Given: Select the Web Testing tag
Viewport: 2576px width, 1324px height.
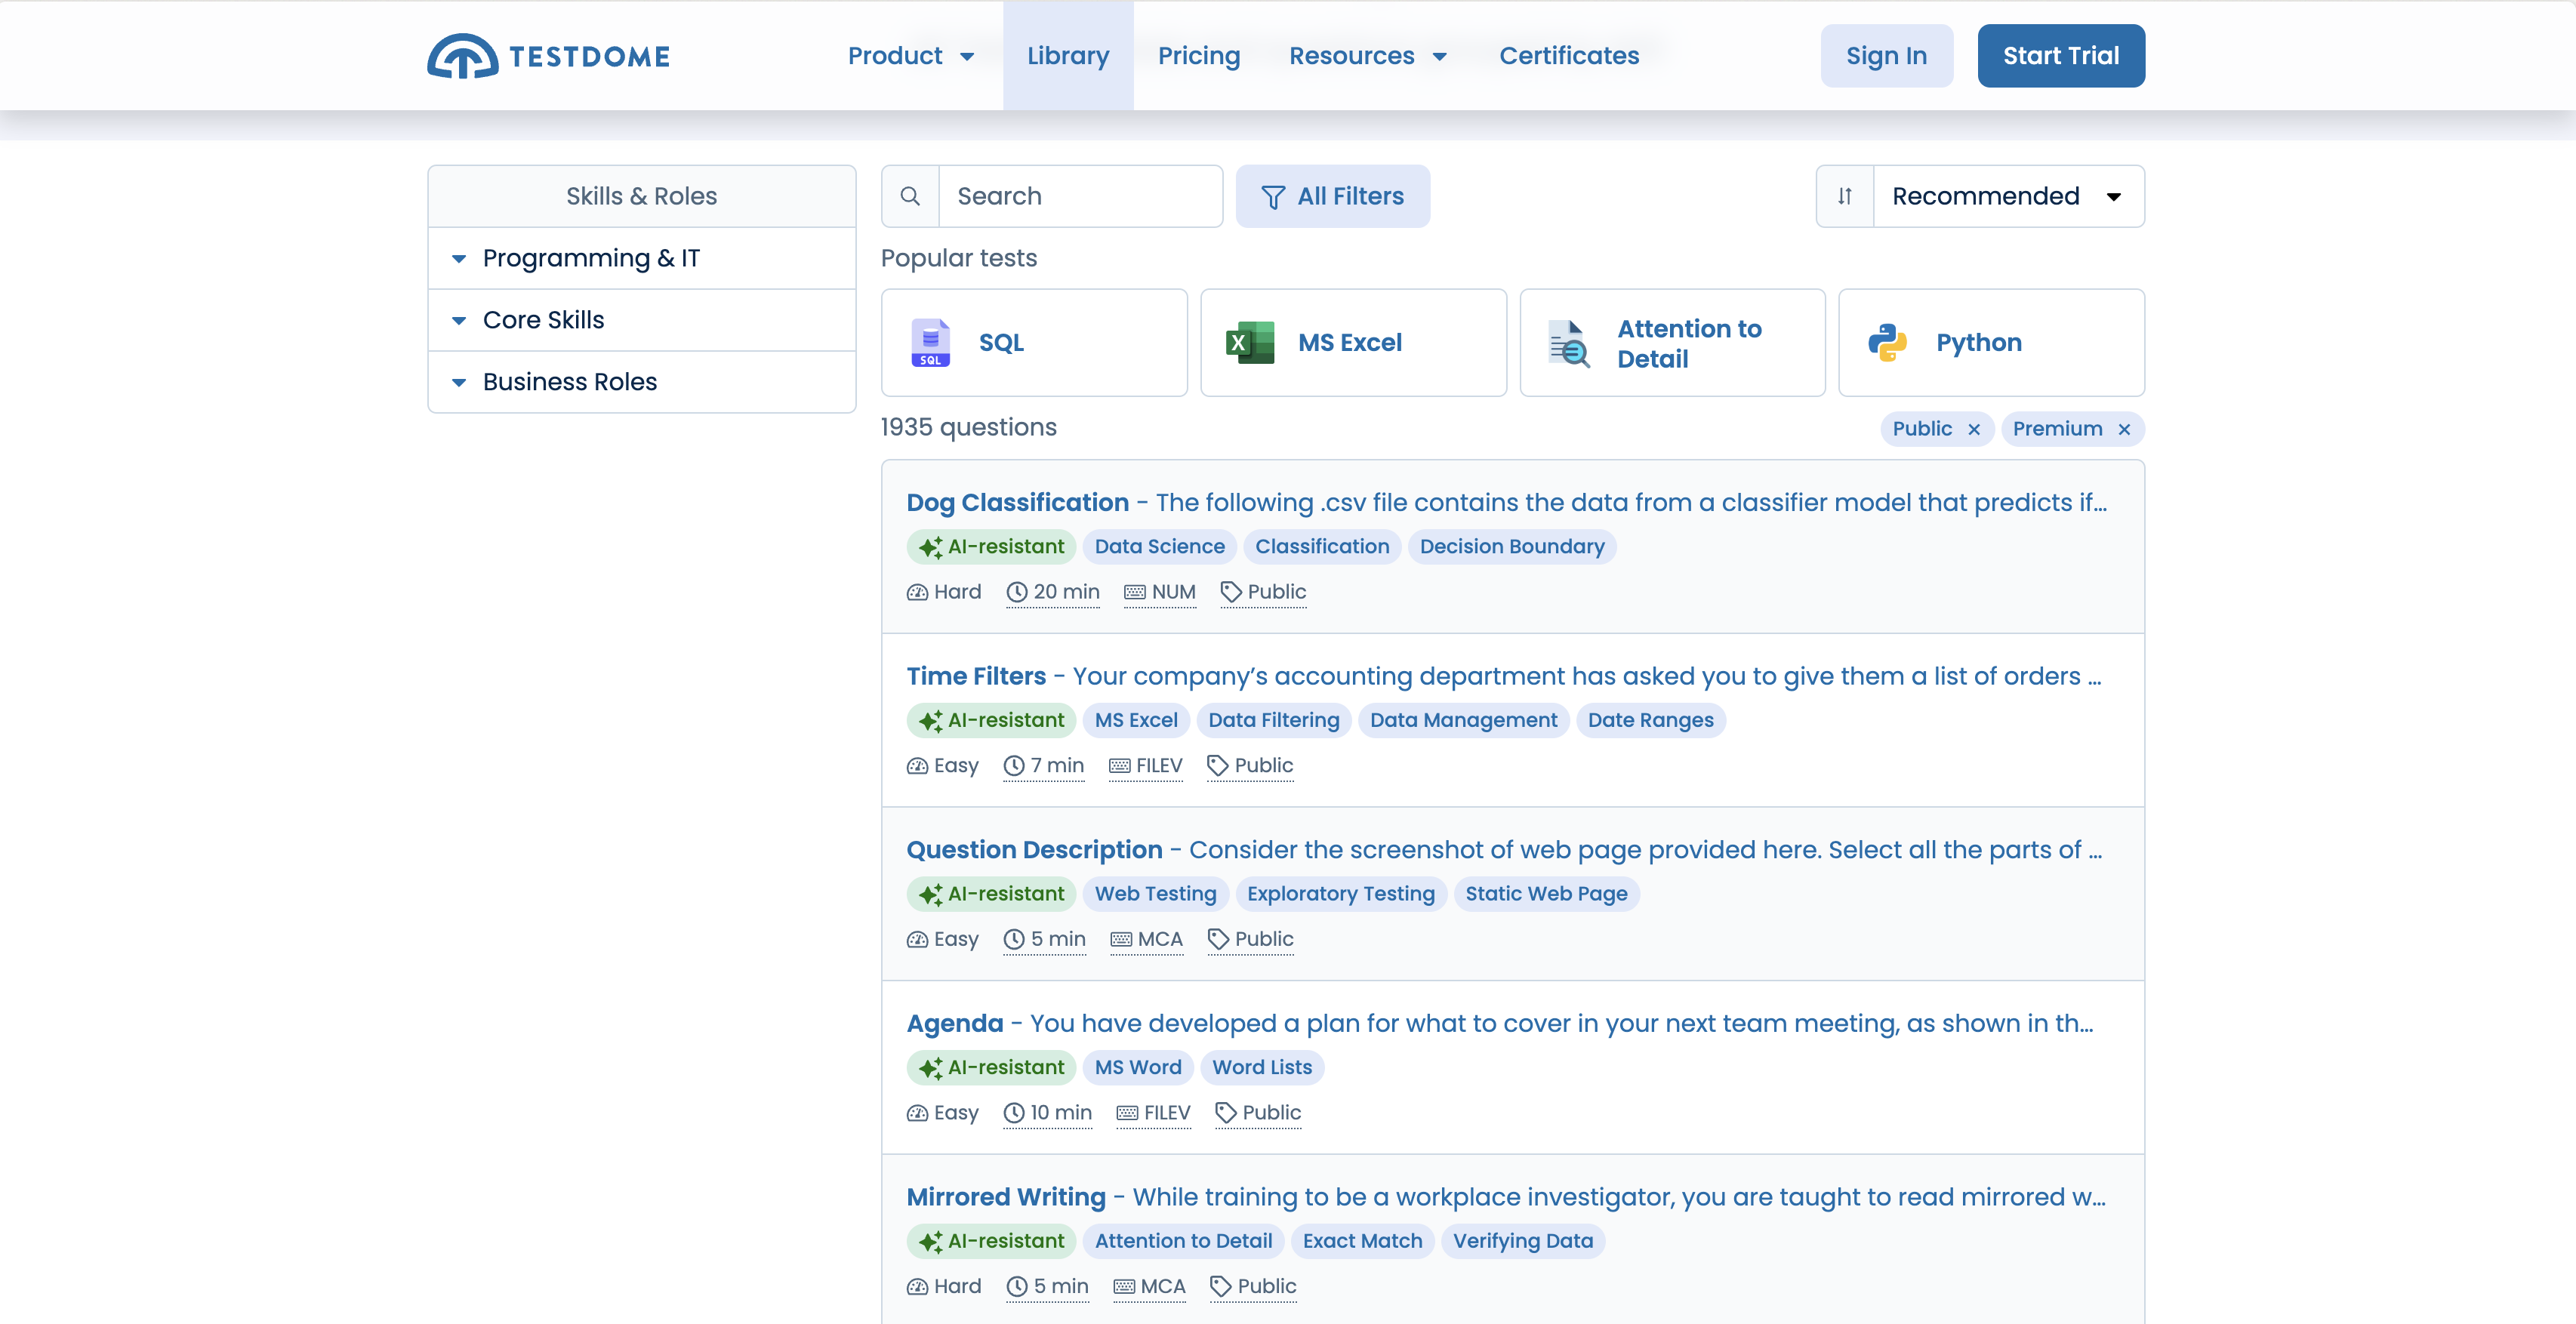Looking at the screenshot, I should (x=1155, y=894).
